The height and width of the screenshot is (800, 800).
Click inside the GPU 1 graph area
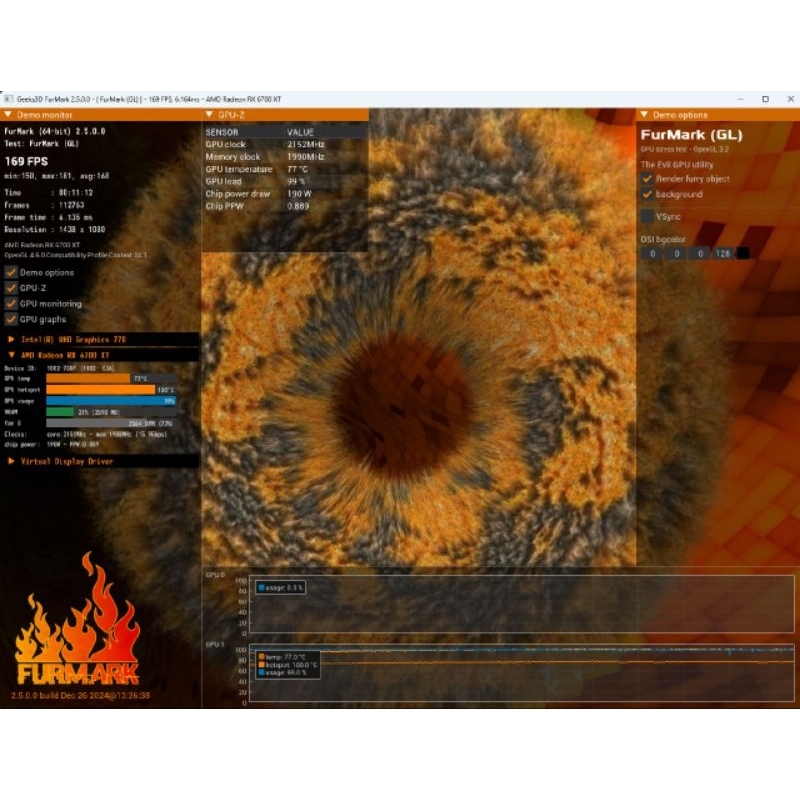tap(521, 674)
